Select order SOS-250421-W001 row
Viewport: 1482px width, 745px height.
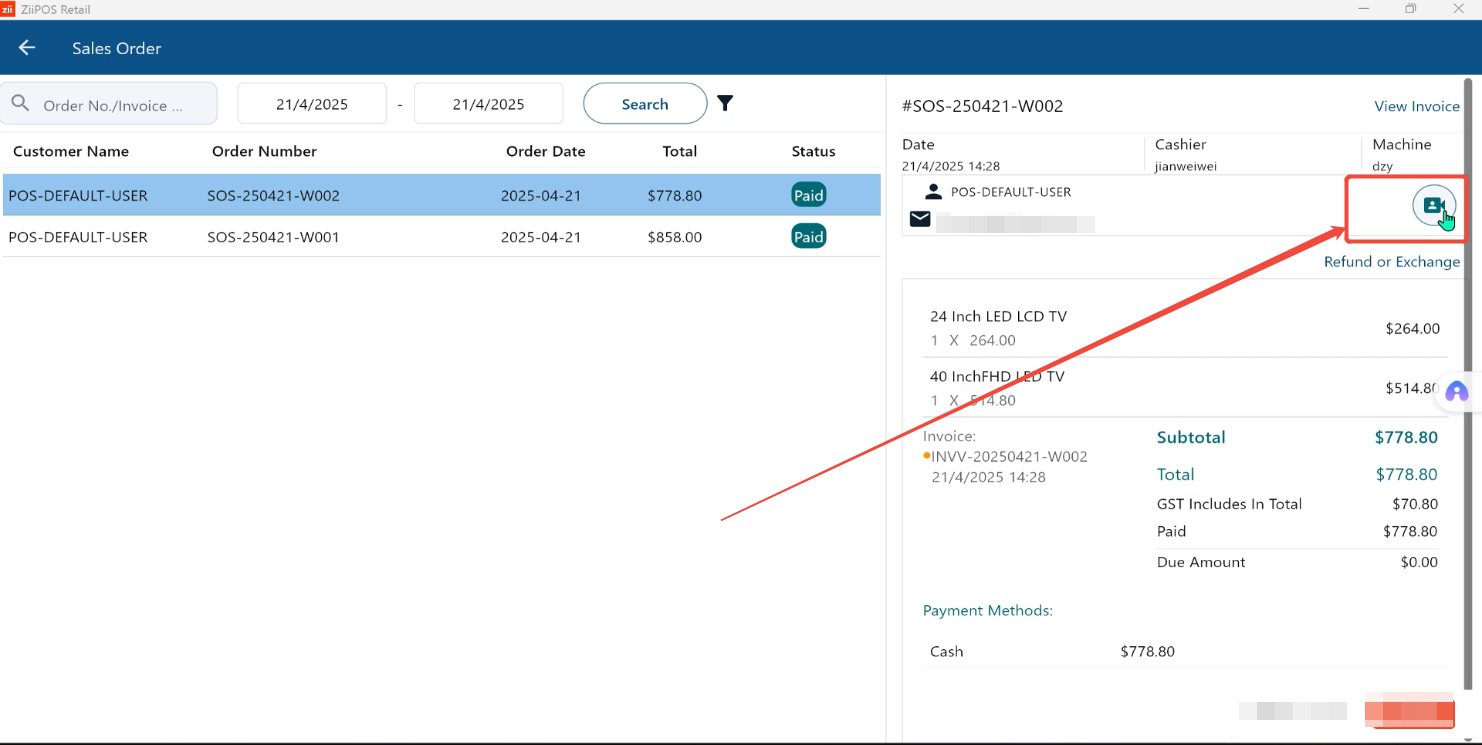pyautogui.click(x=440, y=237)
